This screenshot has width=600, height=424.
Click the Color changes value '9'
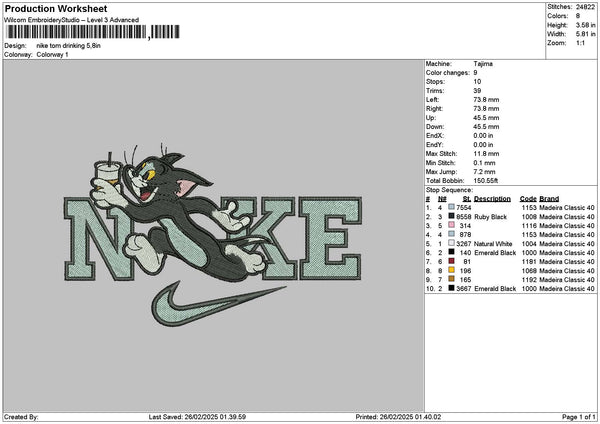(x=475, y=73)
